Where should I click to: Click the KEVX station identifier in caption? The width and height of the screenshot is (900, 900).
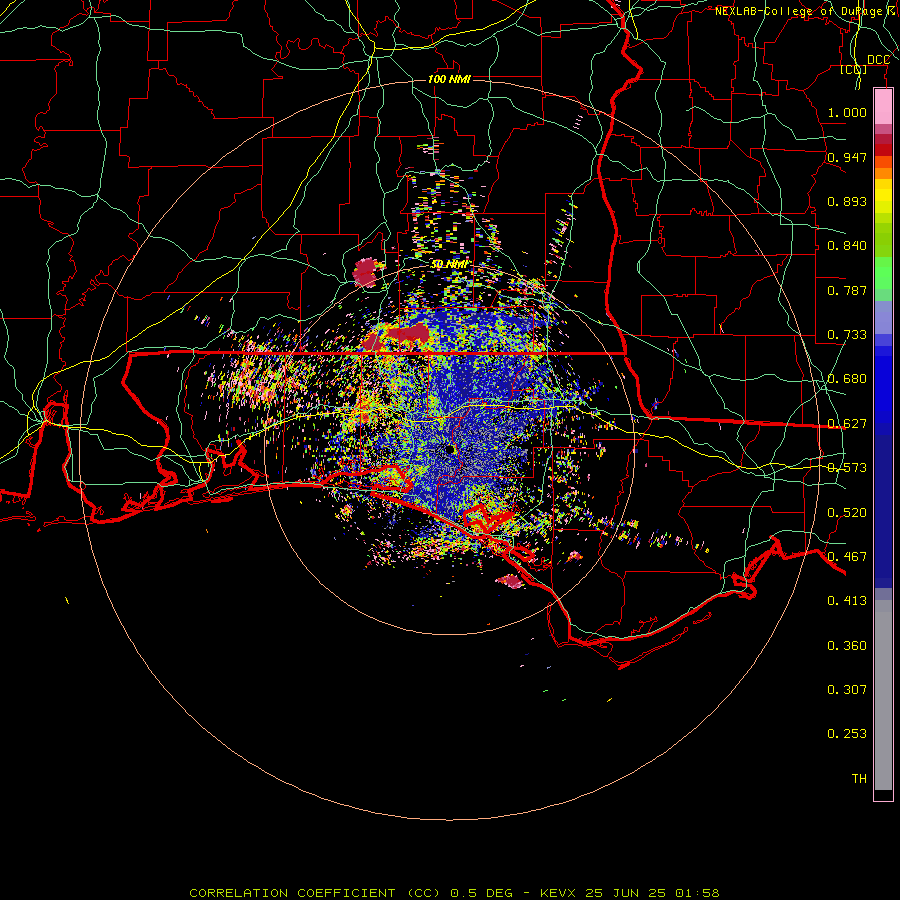[x=558, y=893]
